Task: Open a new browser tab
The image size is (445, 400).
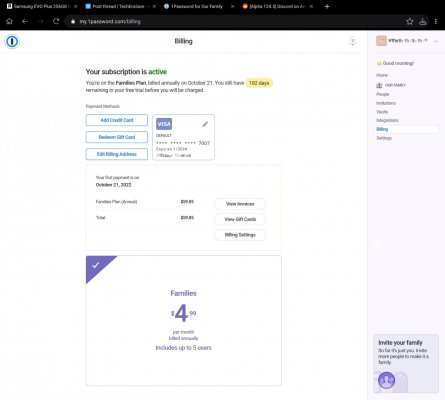Action: [327, 6]
